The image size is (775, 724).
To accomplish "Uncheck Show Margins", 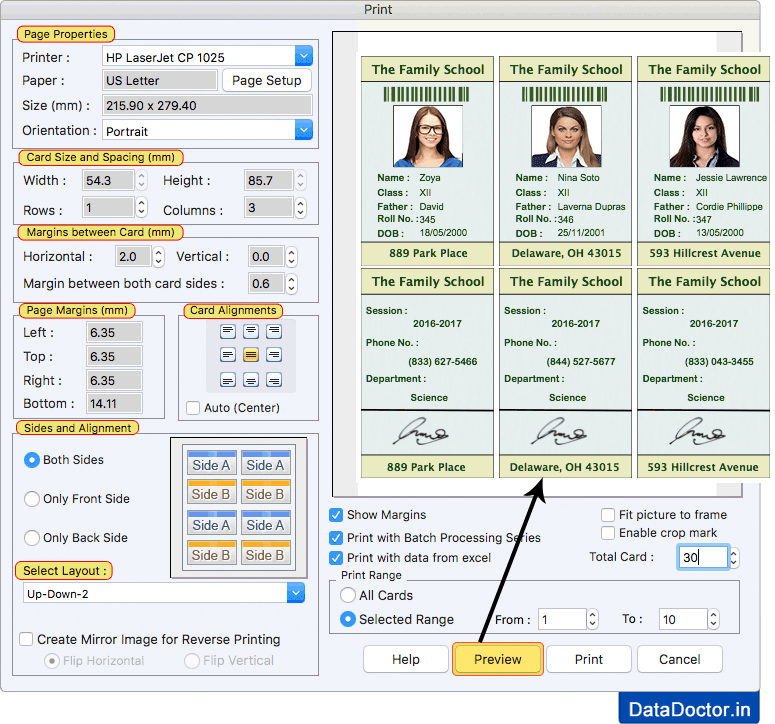I will (336, 515).
